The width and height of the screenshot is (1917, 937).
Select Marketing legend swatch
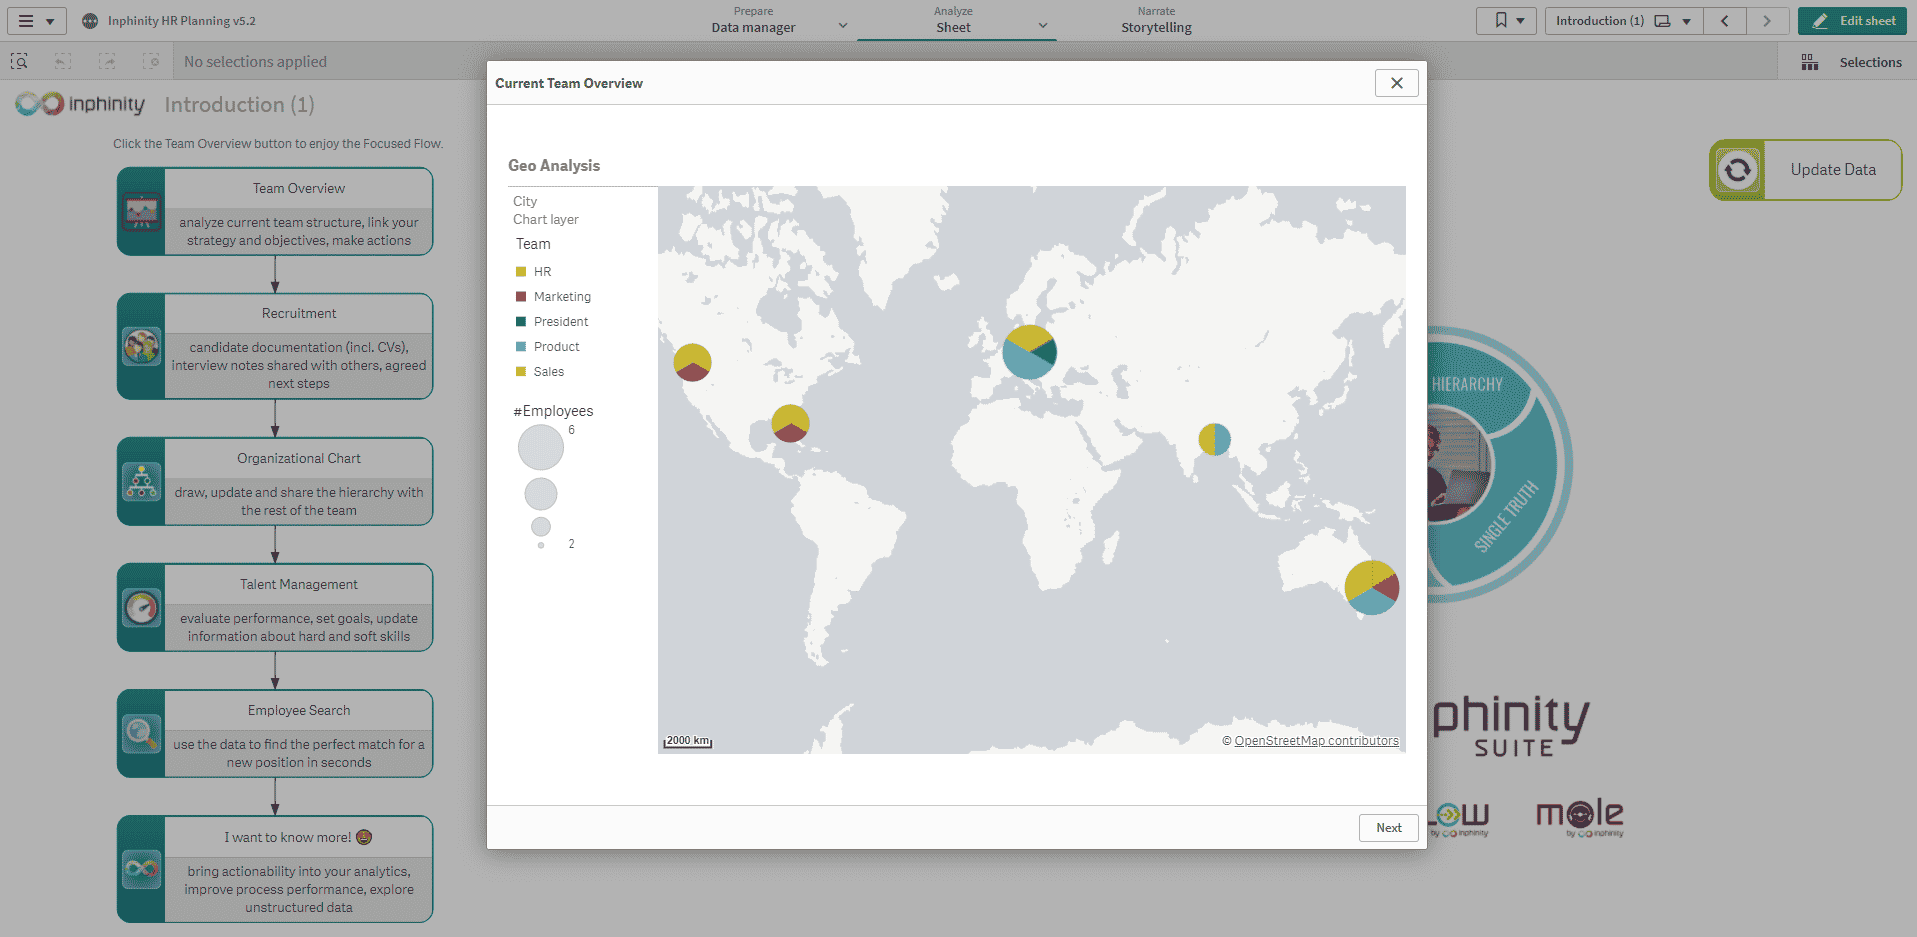[x=521, y=297]
